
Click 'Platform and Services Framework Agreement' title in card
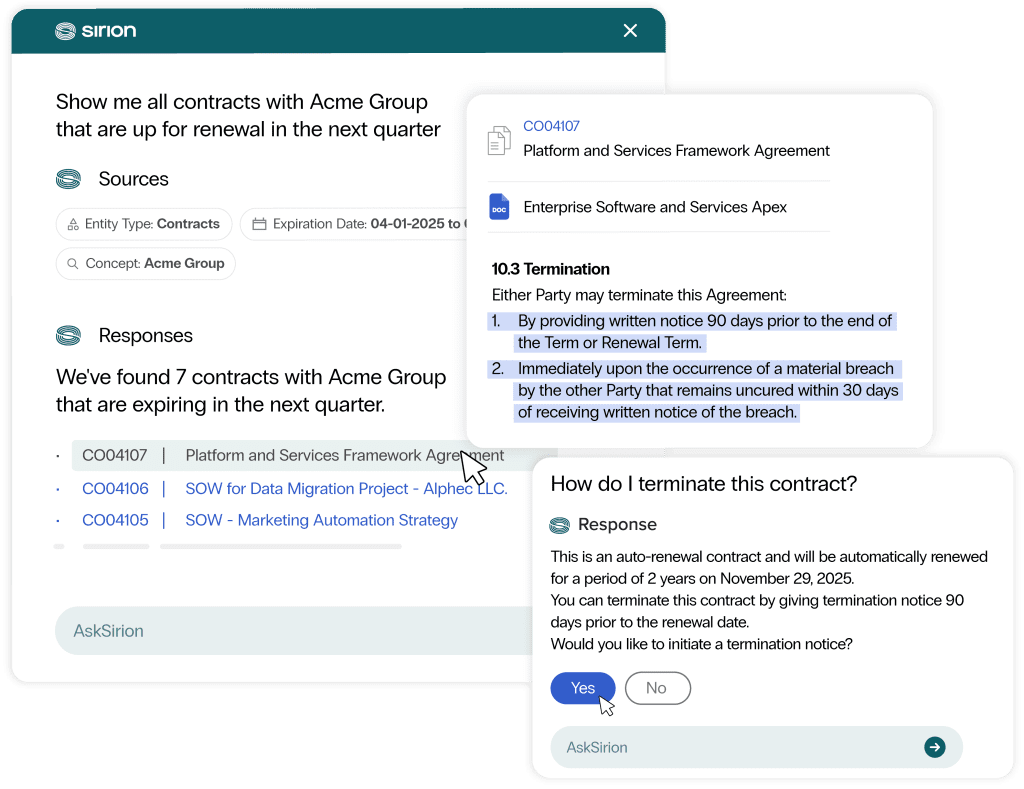click(x=677, y=151)
